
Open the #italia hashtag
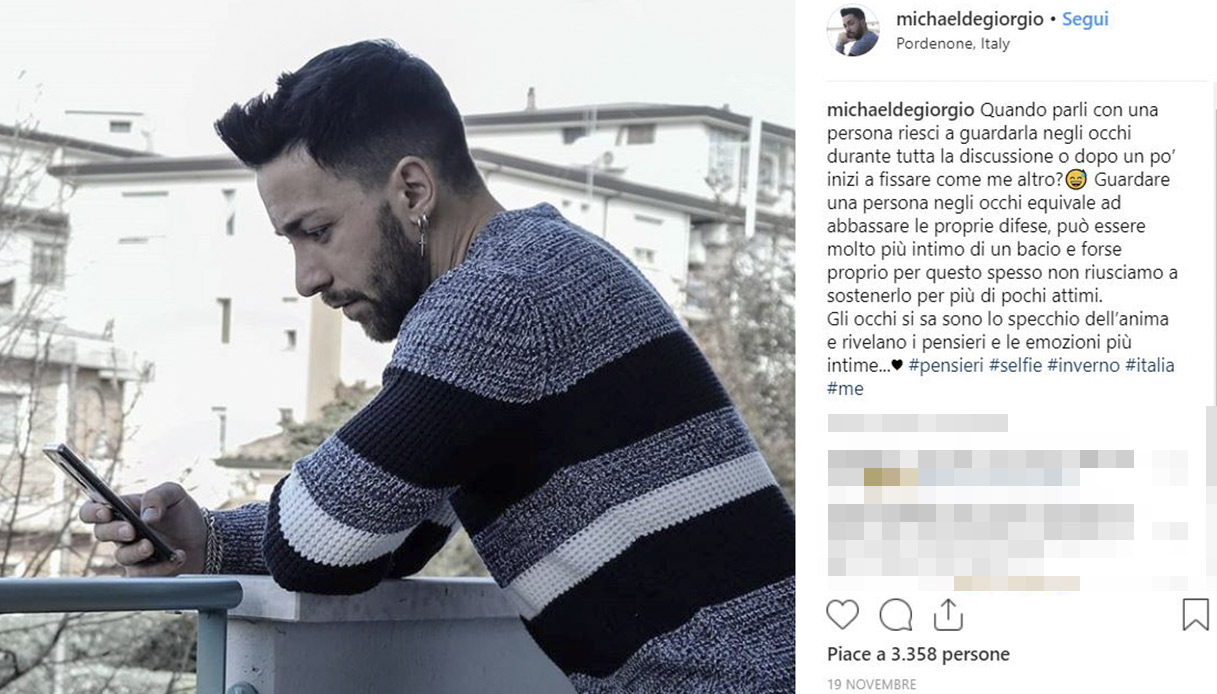[1150, 365]
